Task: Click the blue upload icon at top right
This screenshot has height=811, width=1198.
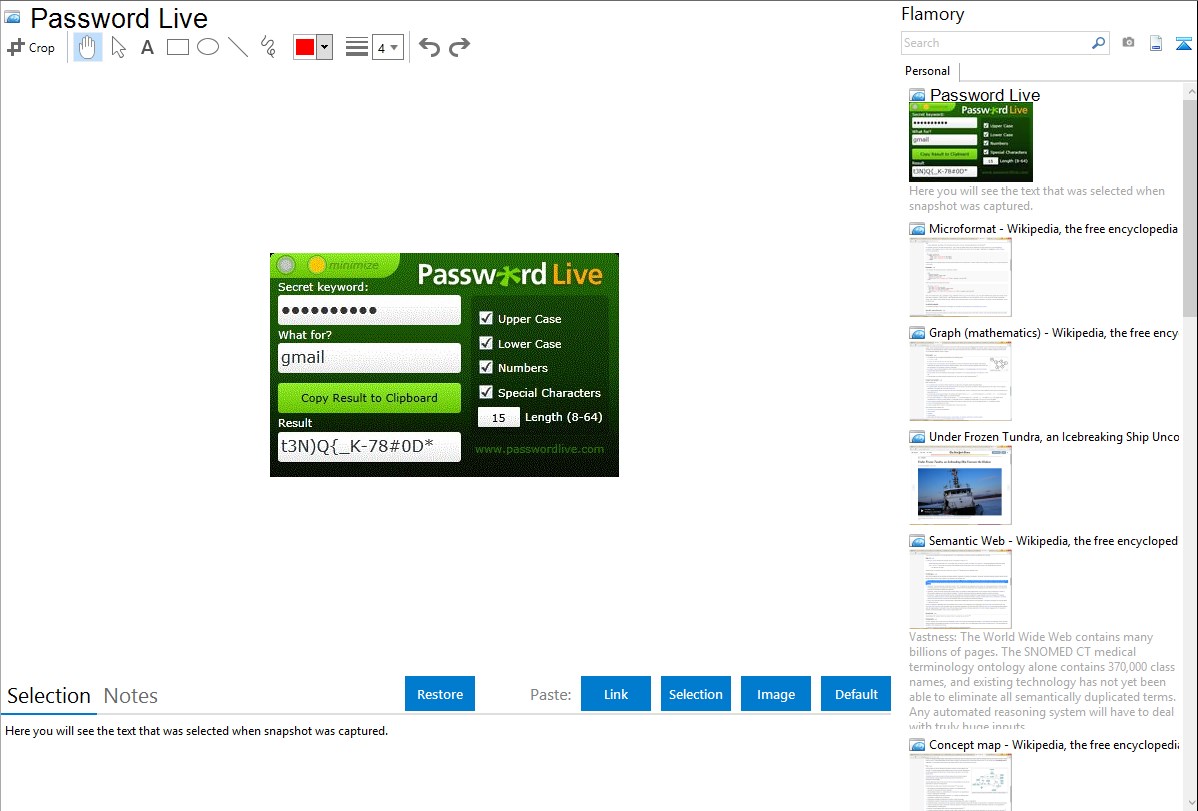Action: pos(1183,43)
